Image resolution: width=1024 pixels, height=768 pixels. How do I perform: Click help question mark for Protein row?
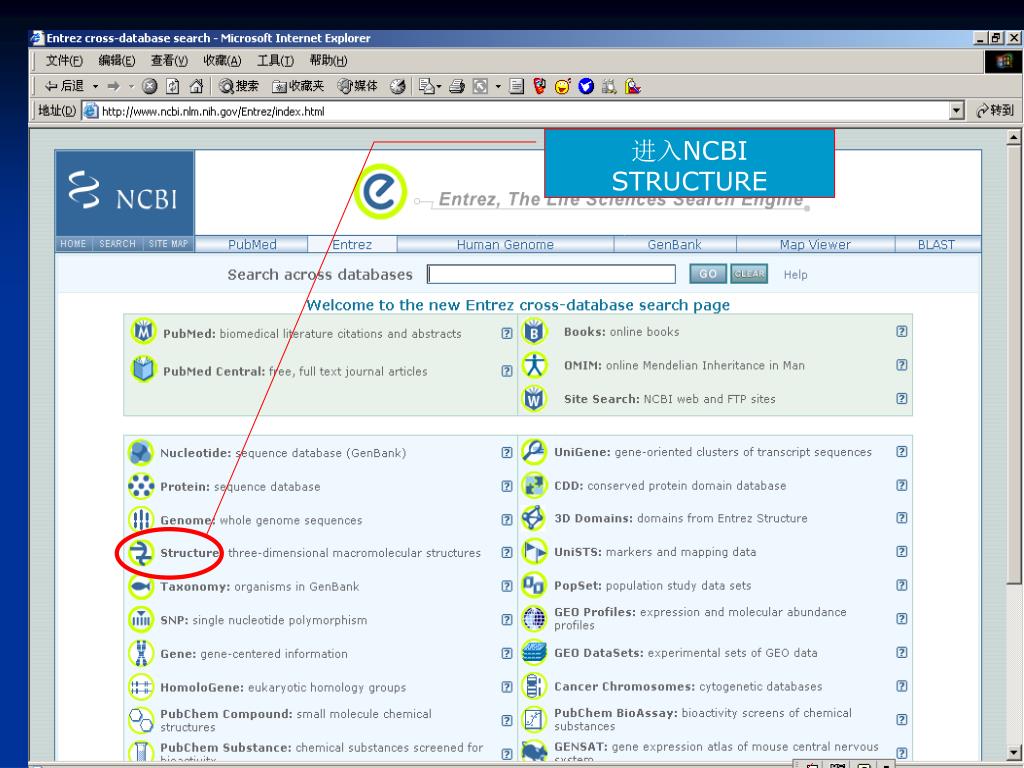pyautogui.click(x=507, y=486)
